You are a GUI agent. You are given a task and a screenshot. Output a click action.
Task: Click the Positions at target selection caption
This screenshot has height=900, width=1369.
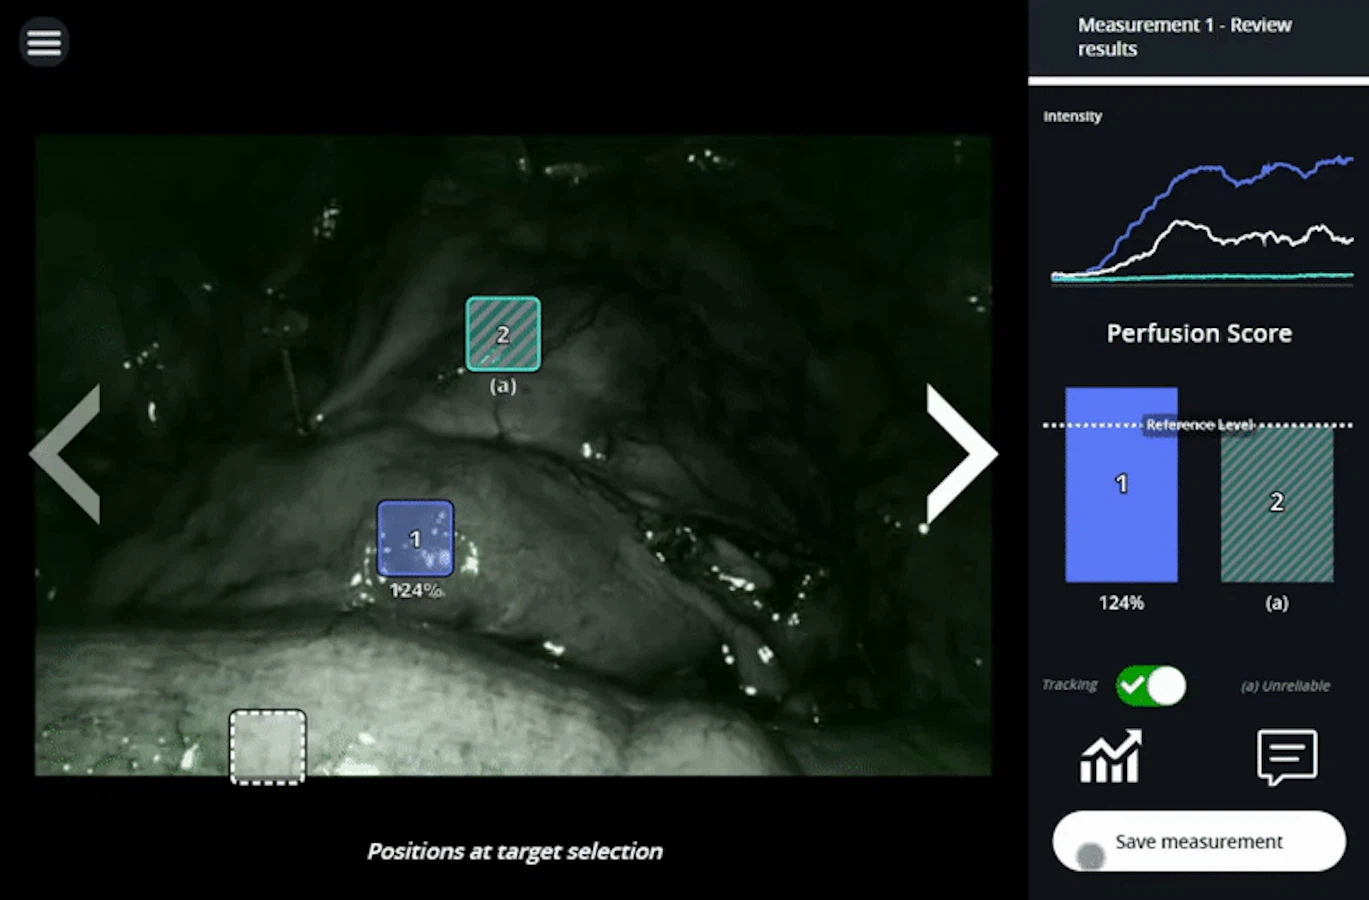pyautogui.click(x=515, y=852)
